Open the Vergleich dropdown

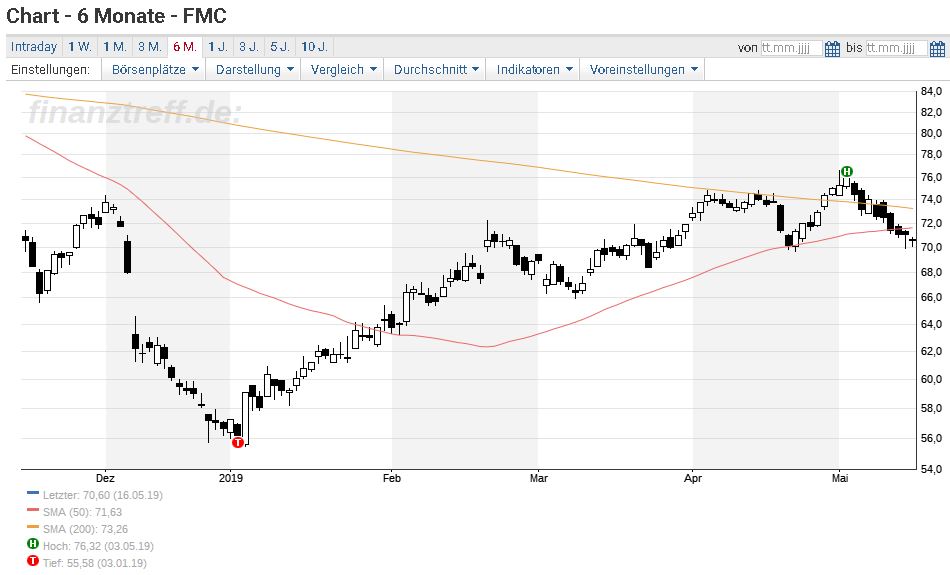click(343, 70)
